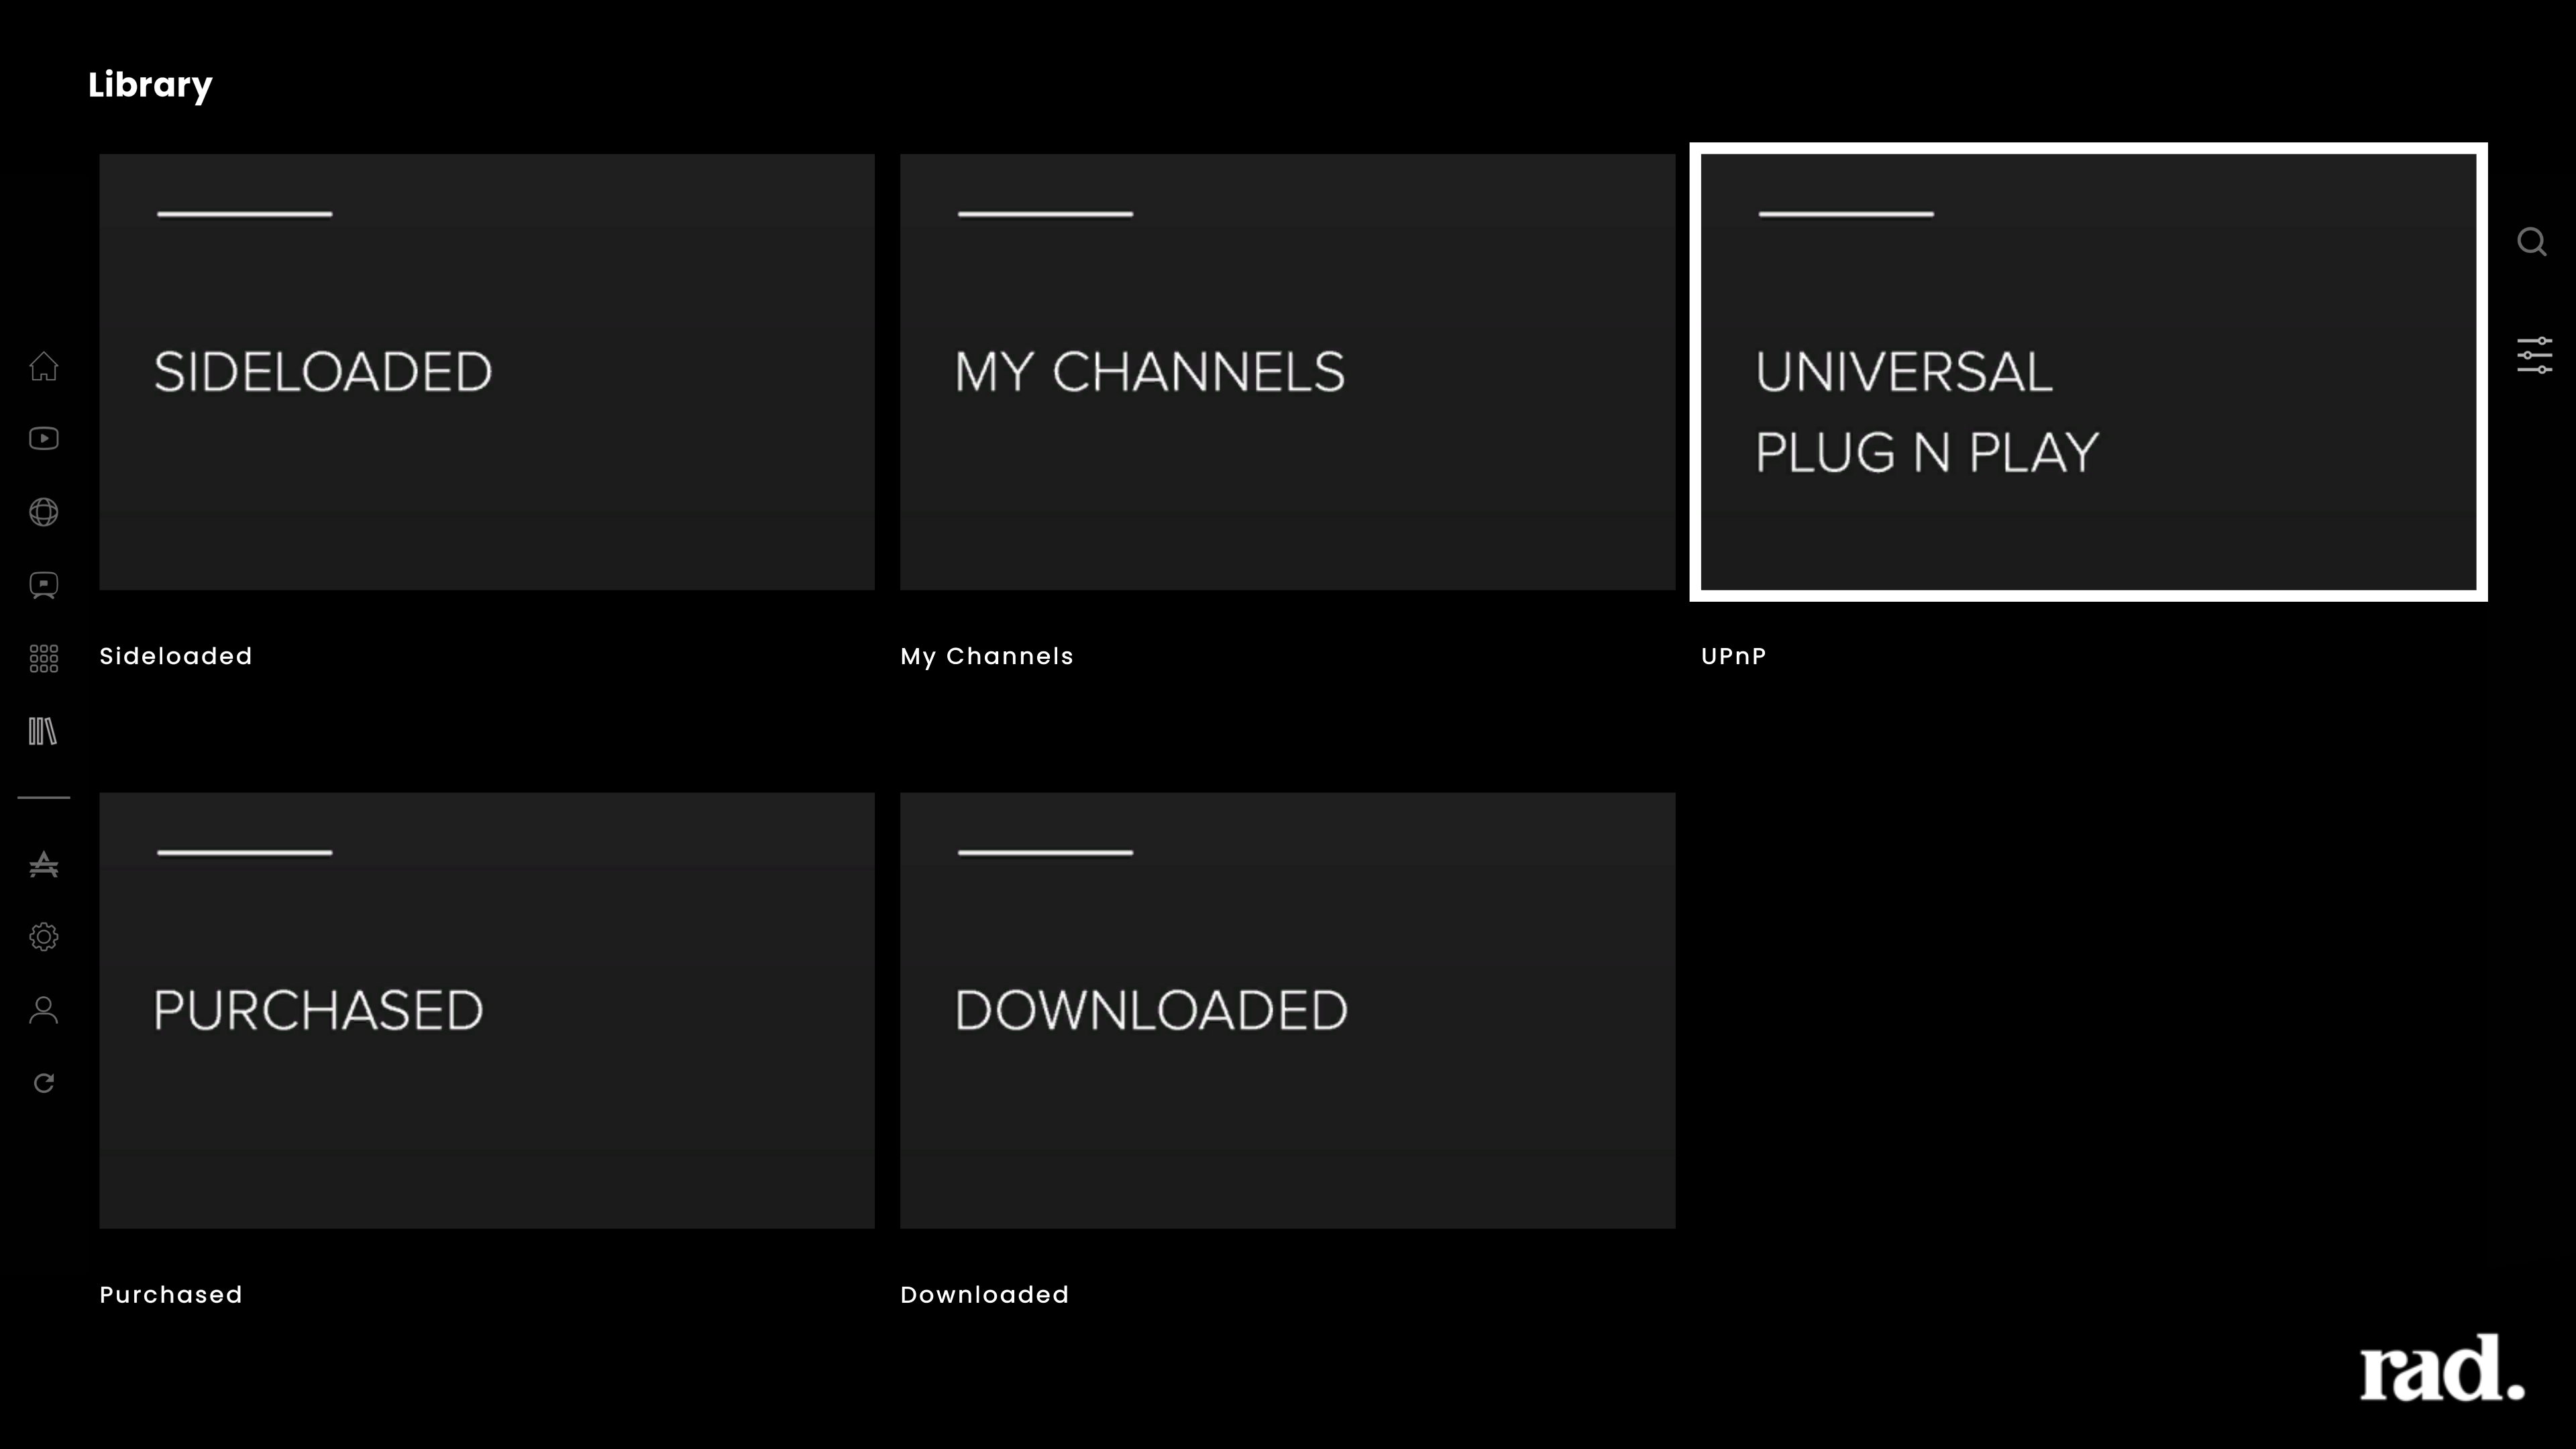Screen dimensions: 2576x1449
Task: Open the UNIVERSAL PLUG N PLAY tile
Action: coord(2088,372)
